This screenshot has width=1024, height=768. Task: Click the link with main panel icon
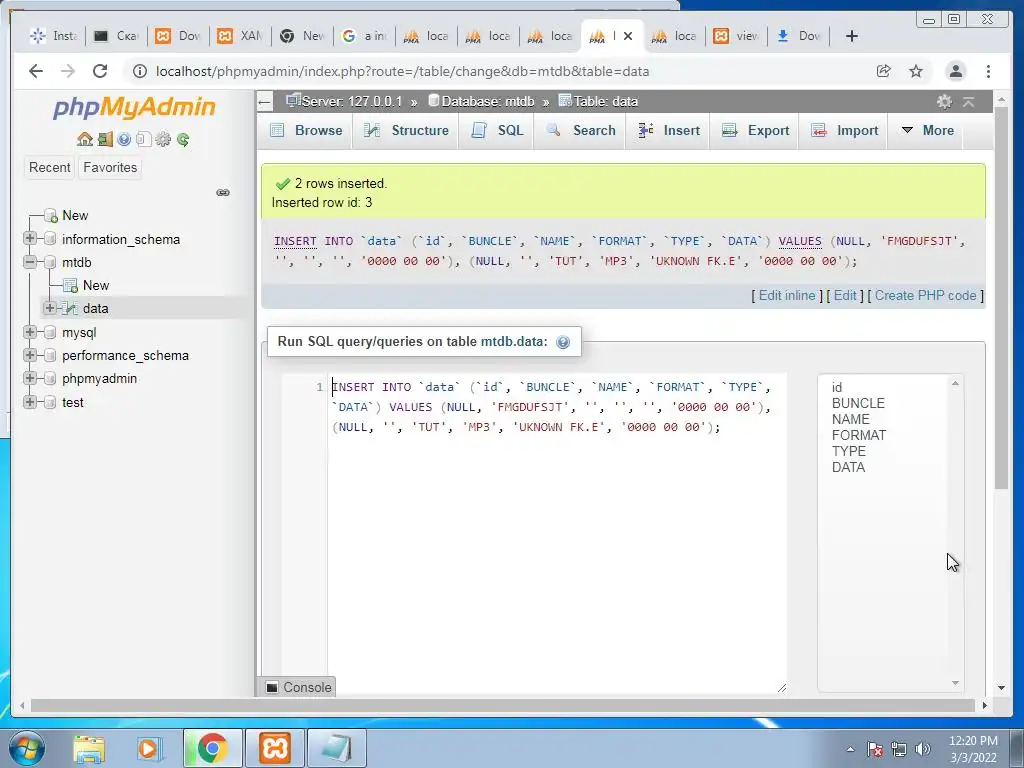point(223,192)
